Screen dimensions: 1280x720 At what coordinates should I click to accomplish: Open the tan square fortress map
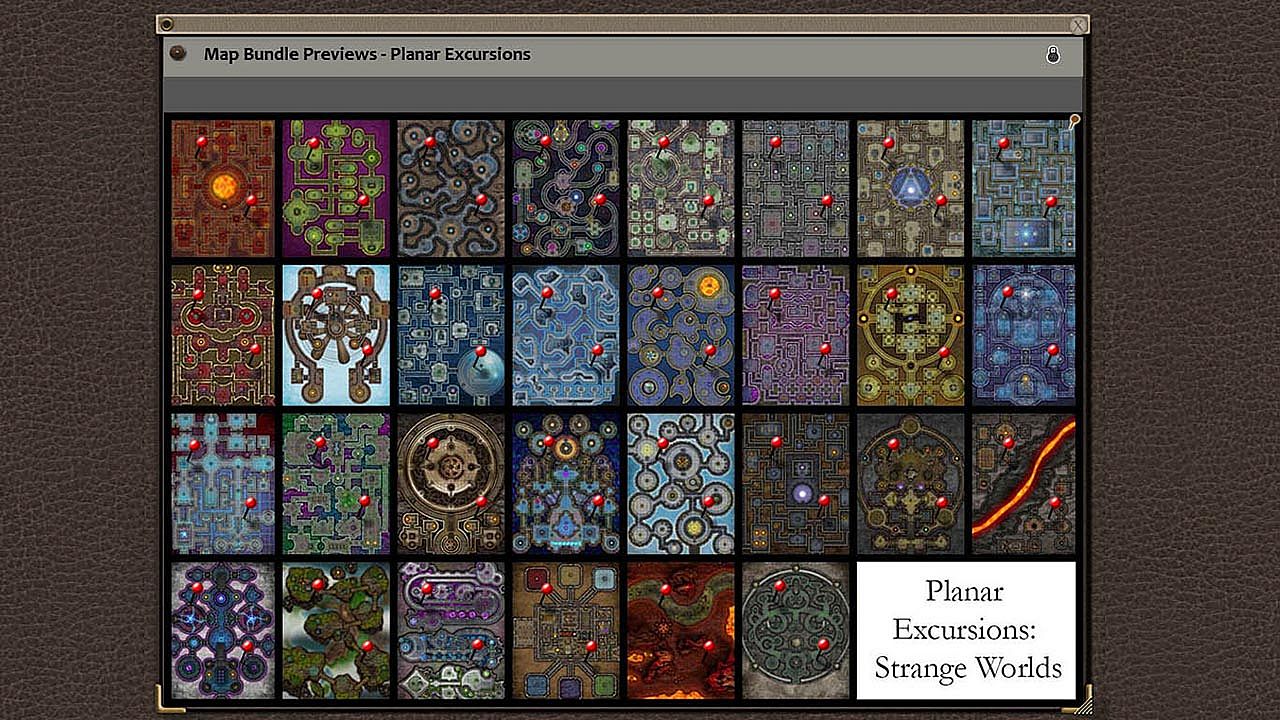coord(566,630)
